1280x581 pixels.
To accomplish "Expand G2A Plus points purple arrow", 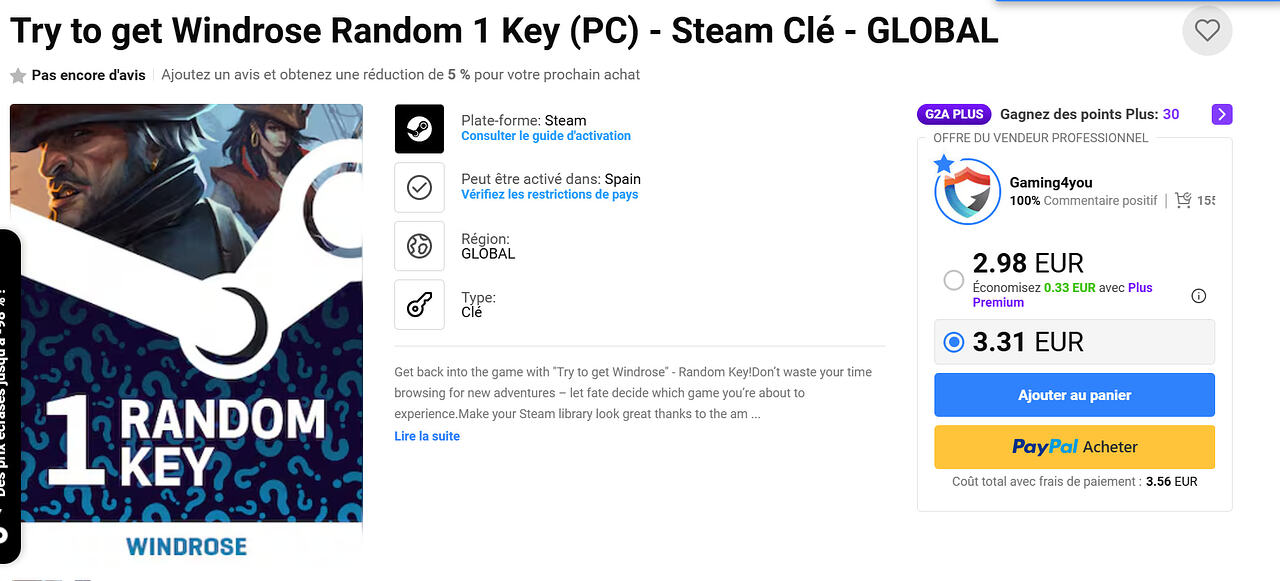I will tap(1221, 114).
